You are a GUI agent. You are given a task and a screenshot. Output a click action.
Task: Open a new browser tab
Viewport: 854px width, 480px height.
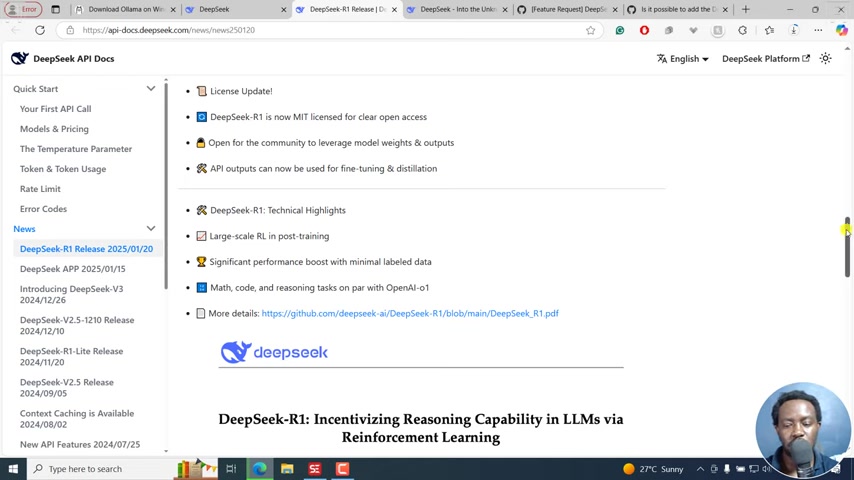click(x=746, y=9)
